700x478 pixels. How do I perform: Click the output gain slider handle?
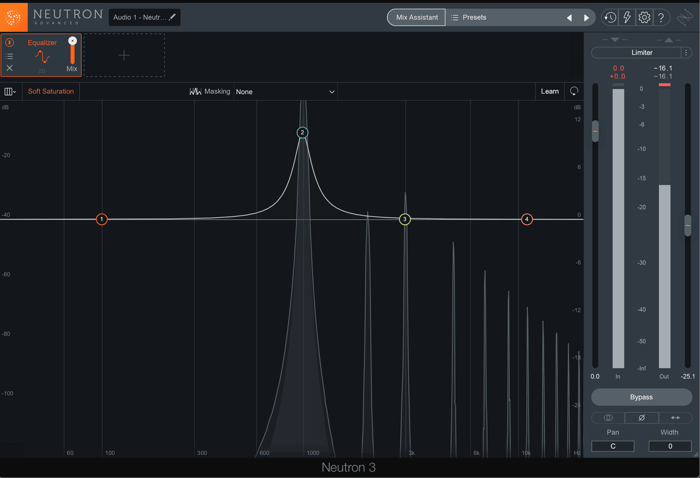[688, 225]
